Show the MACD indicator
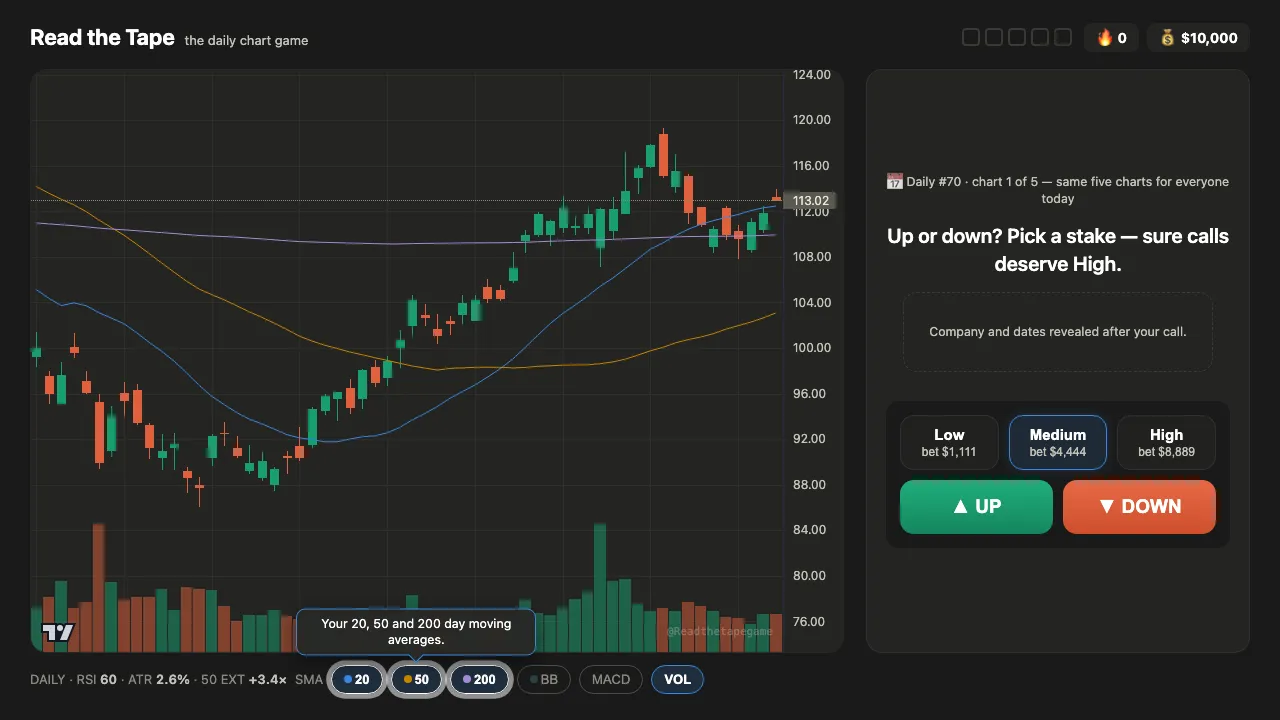 click(611, 680)
